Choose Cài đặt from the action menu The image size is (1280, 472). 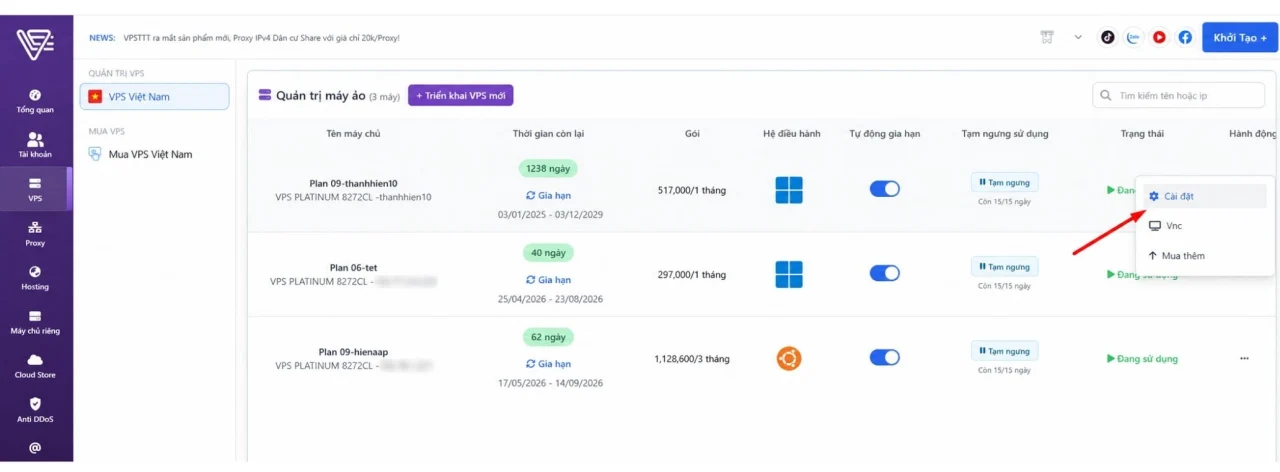(x=1205, y=196)
